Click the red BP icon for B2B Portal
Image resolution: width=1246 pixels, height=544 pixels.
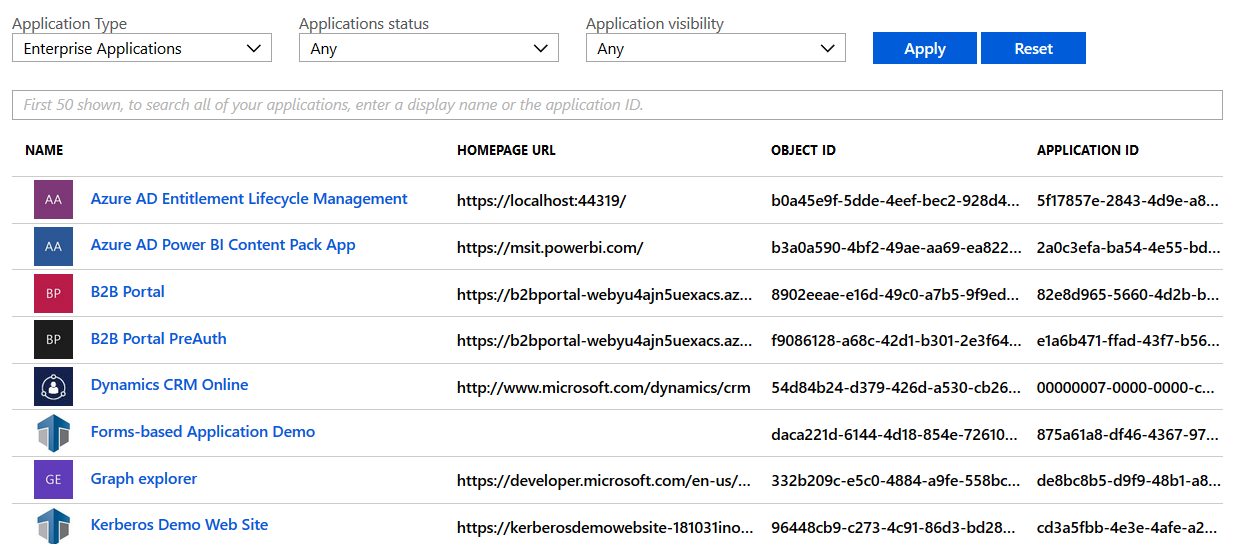(x=53, y=293)
